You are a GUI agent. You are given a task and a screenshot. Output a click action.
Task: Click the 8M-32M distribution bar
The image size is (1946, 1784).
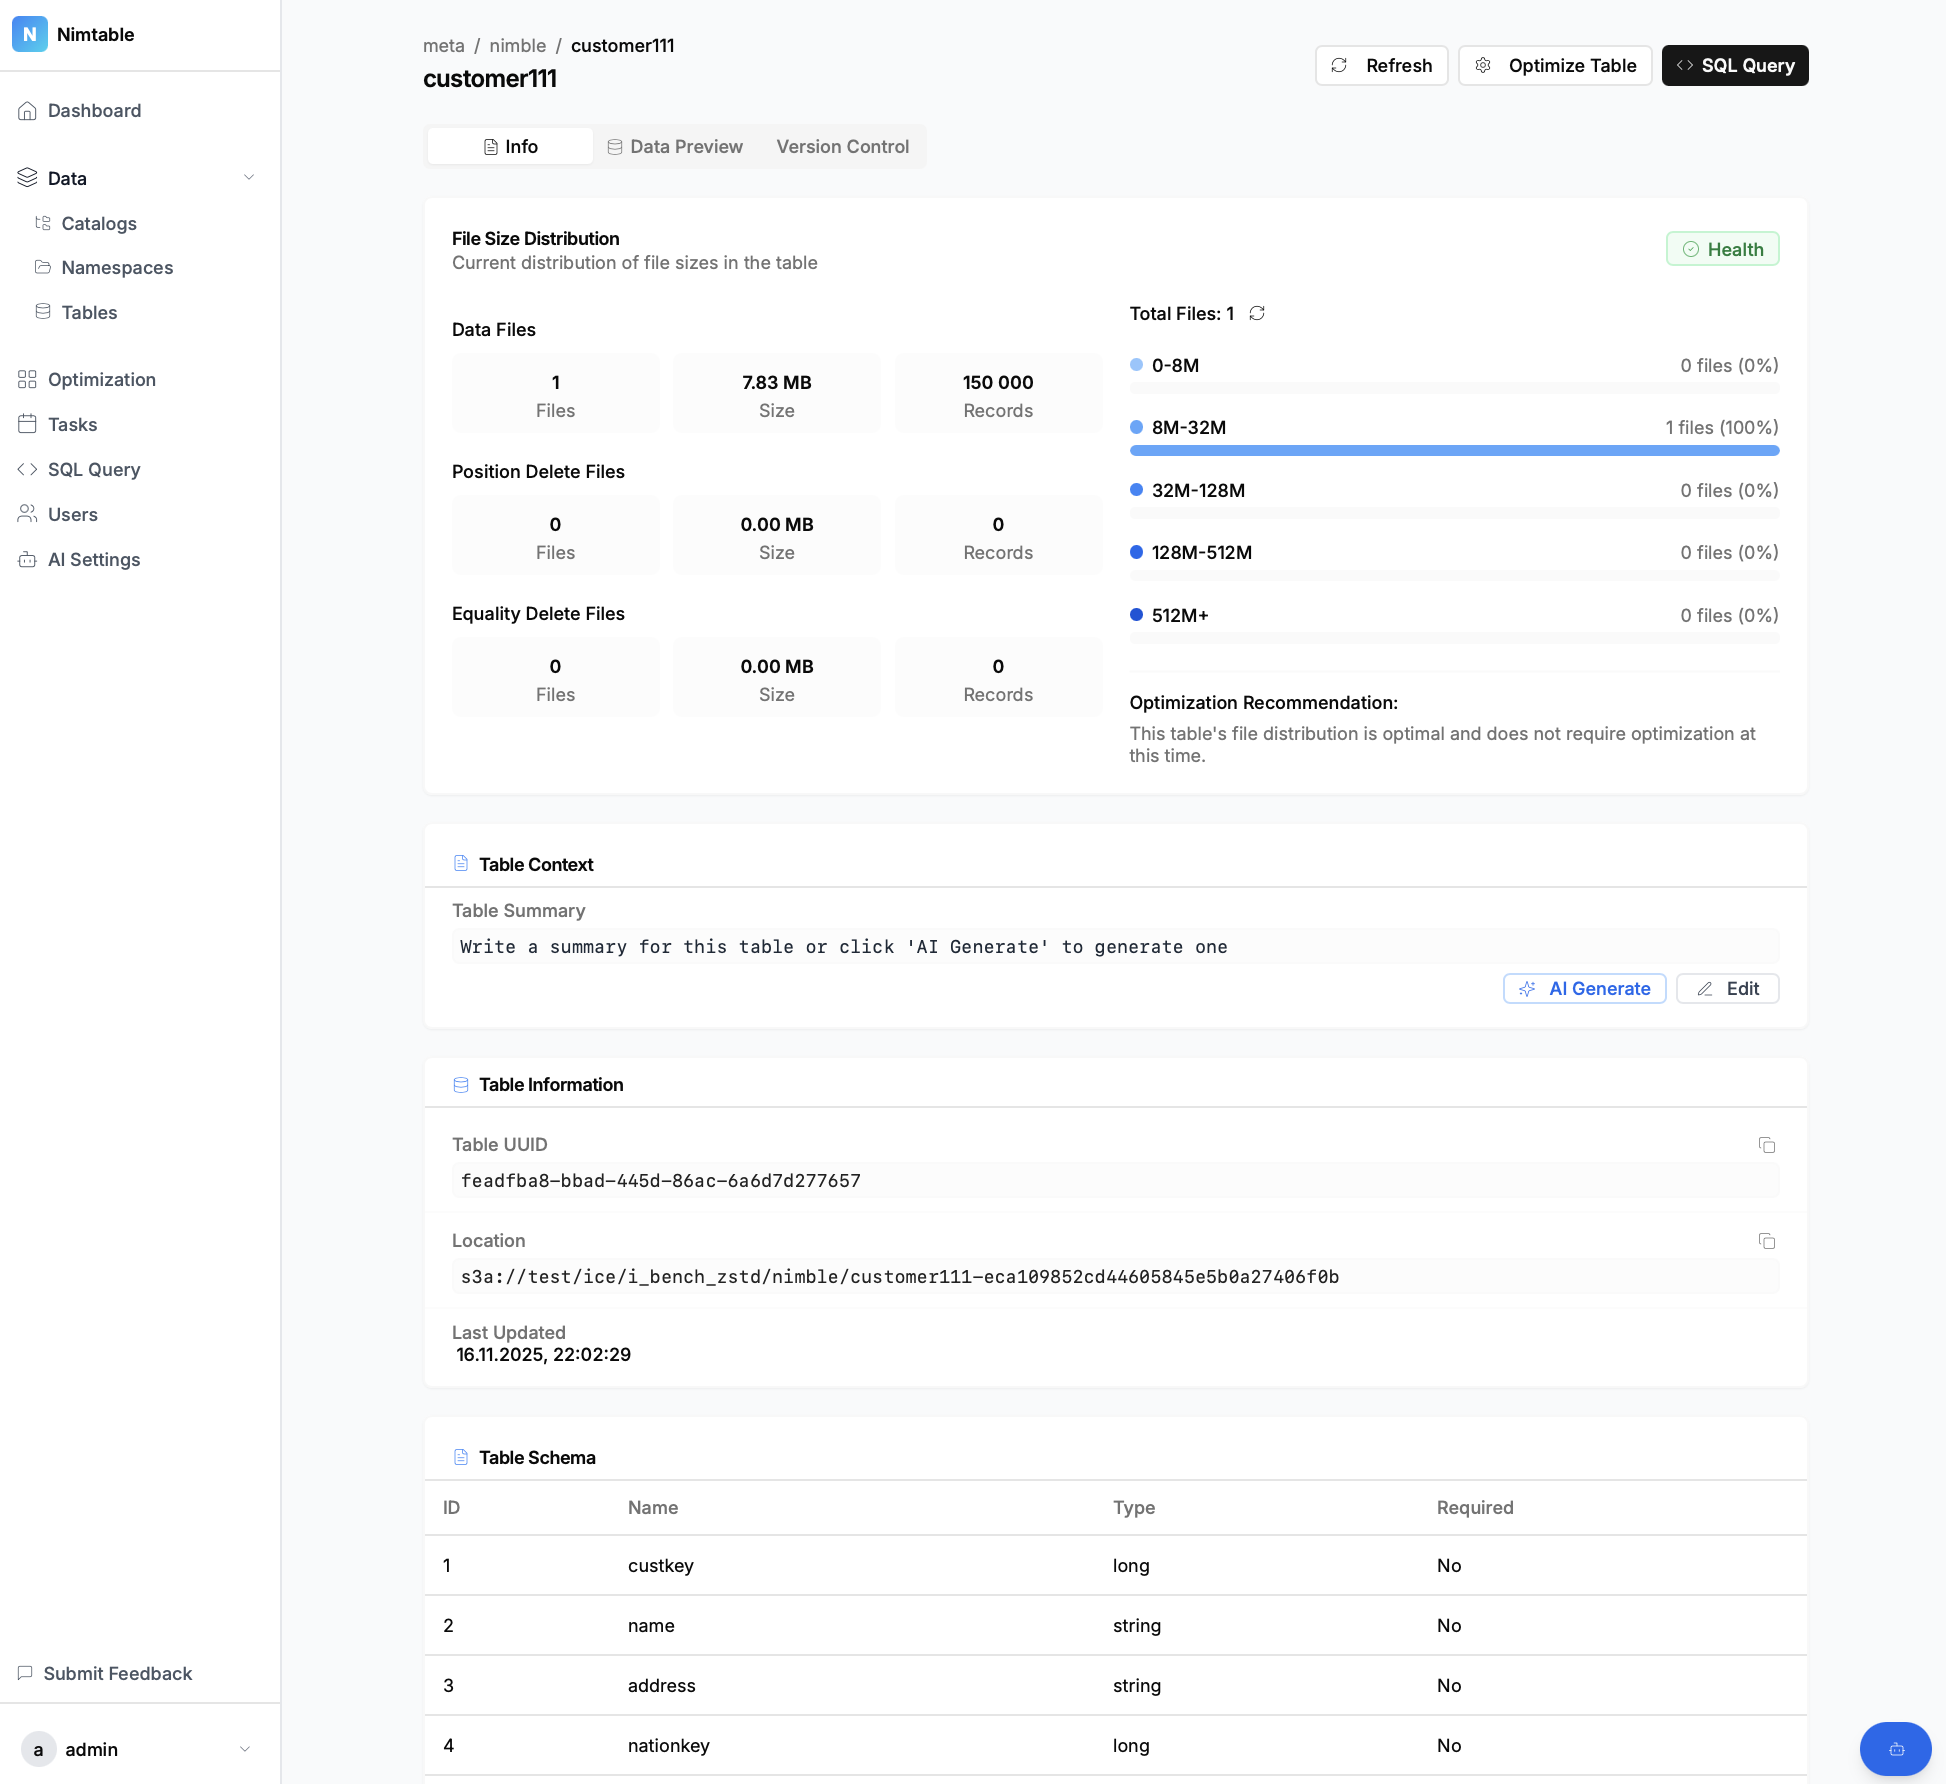pos(1453,451)
